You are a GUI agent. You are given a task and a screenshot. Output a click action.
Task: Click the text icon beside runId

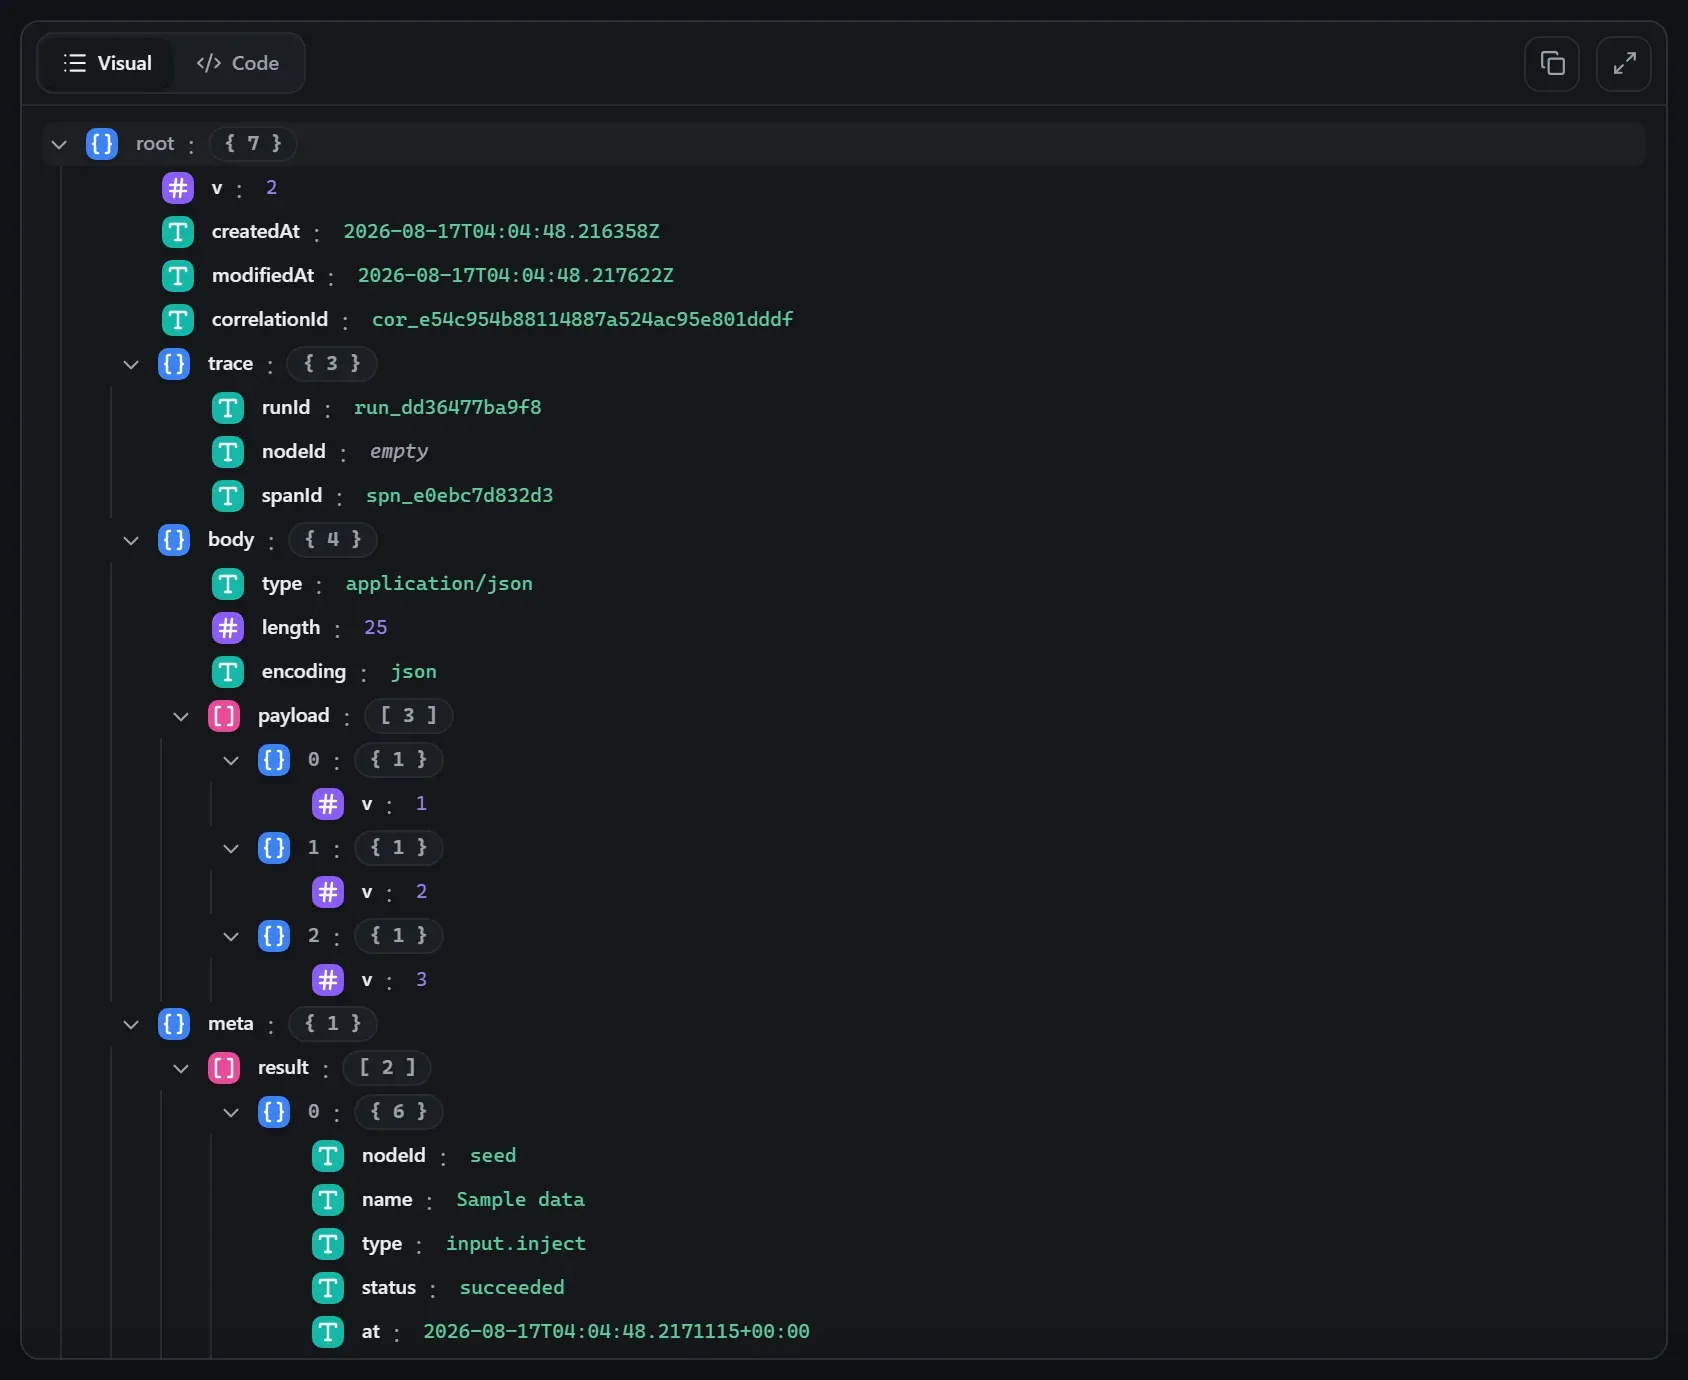point(228,408)
